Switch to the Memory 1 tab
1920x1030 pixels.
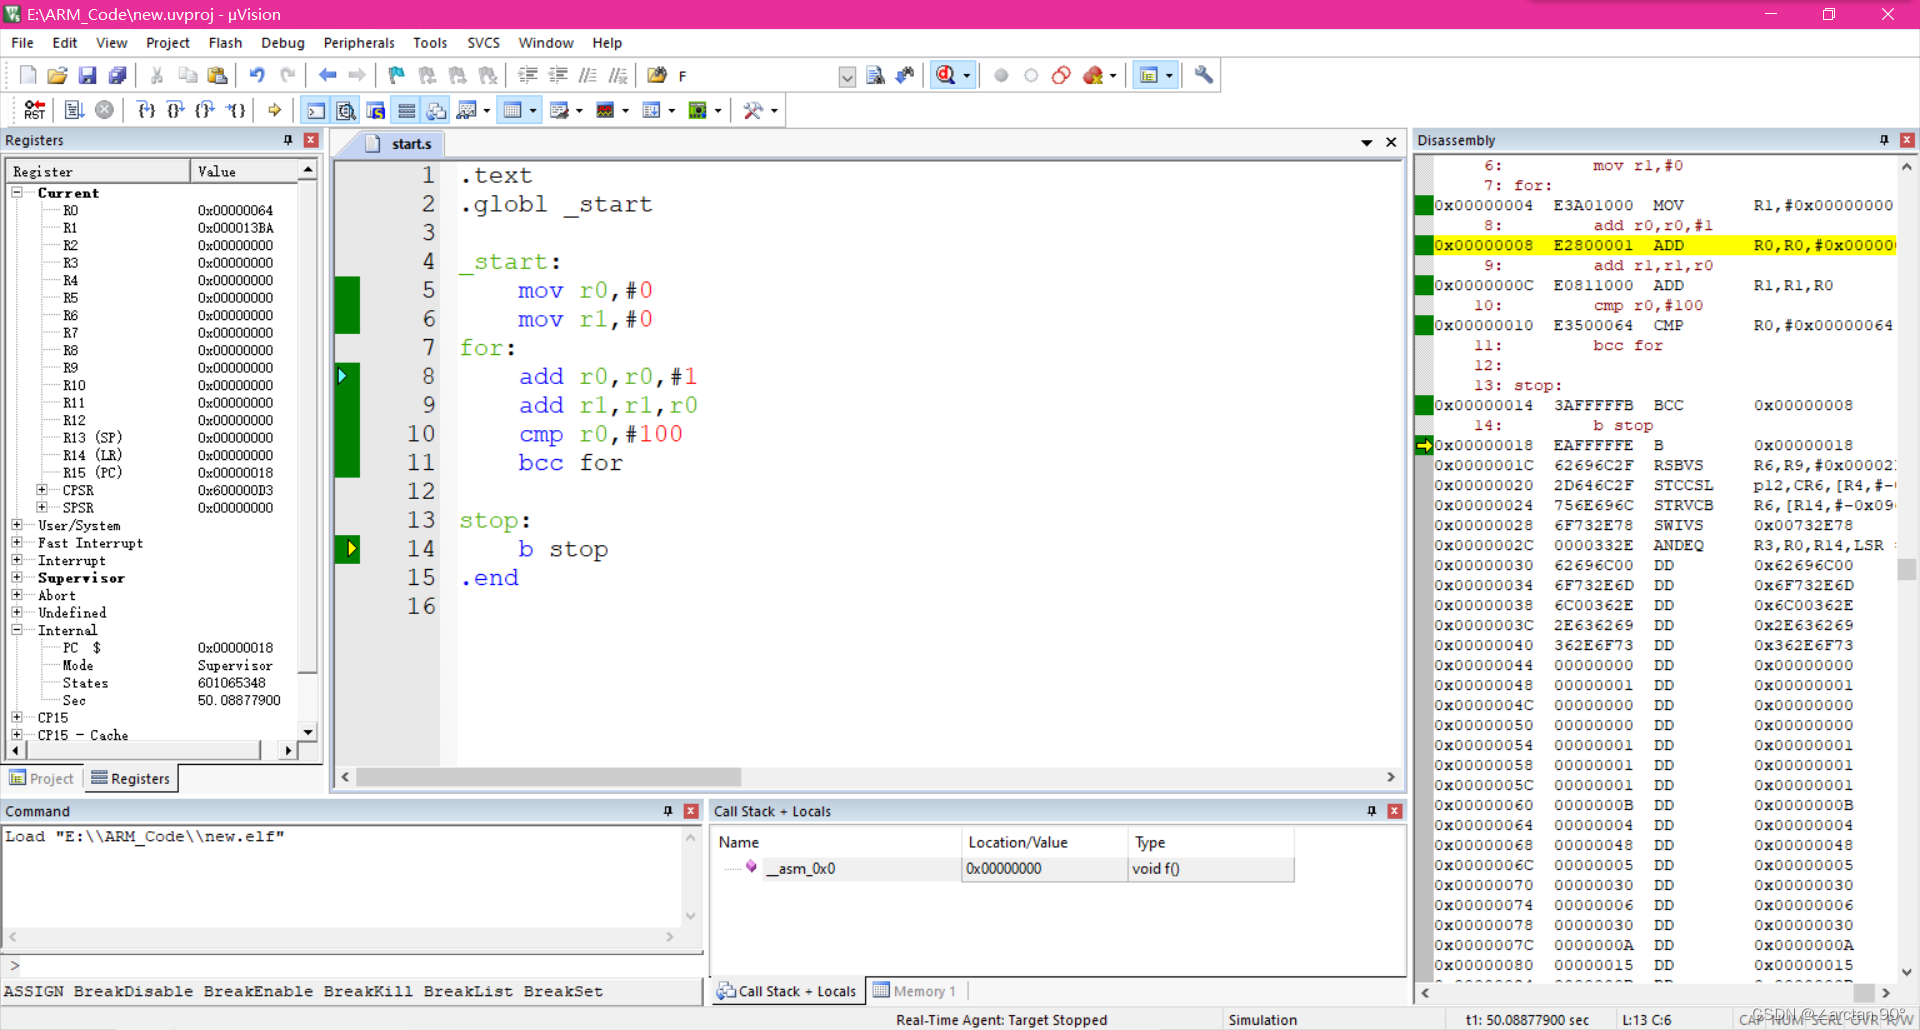pyautogui.click(x=915, y=991)
